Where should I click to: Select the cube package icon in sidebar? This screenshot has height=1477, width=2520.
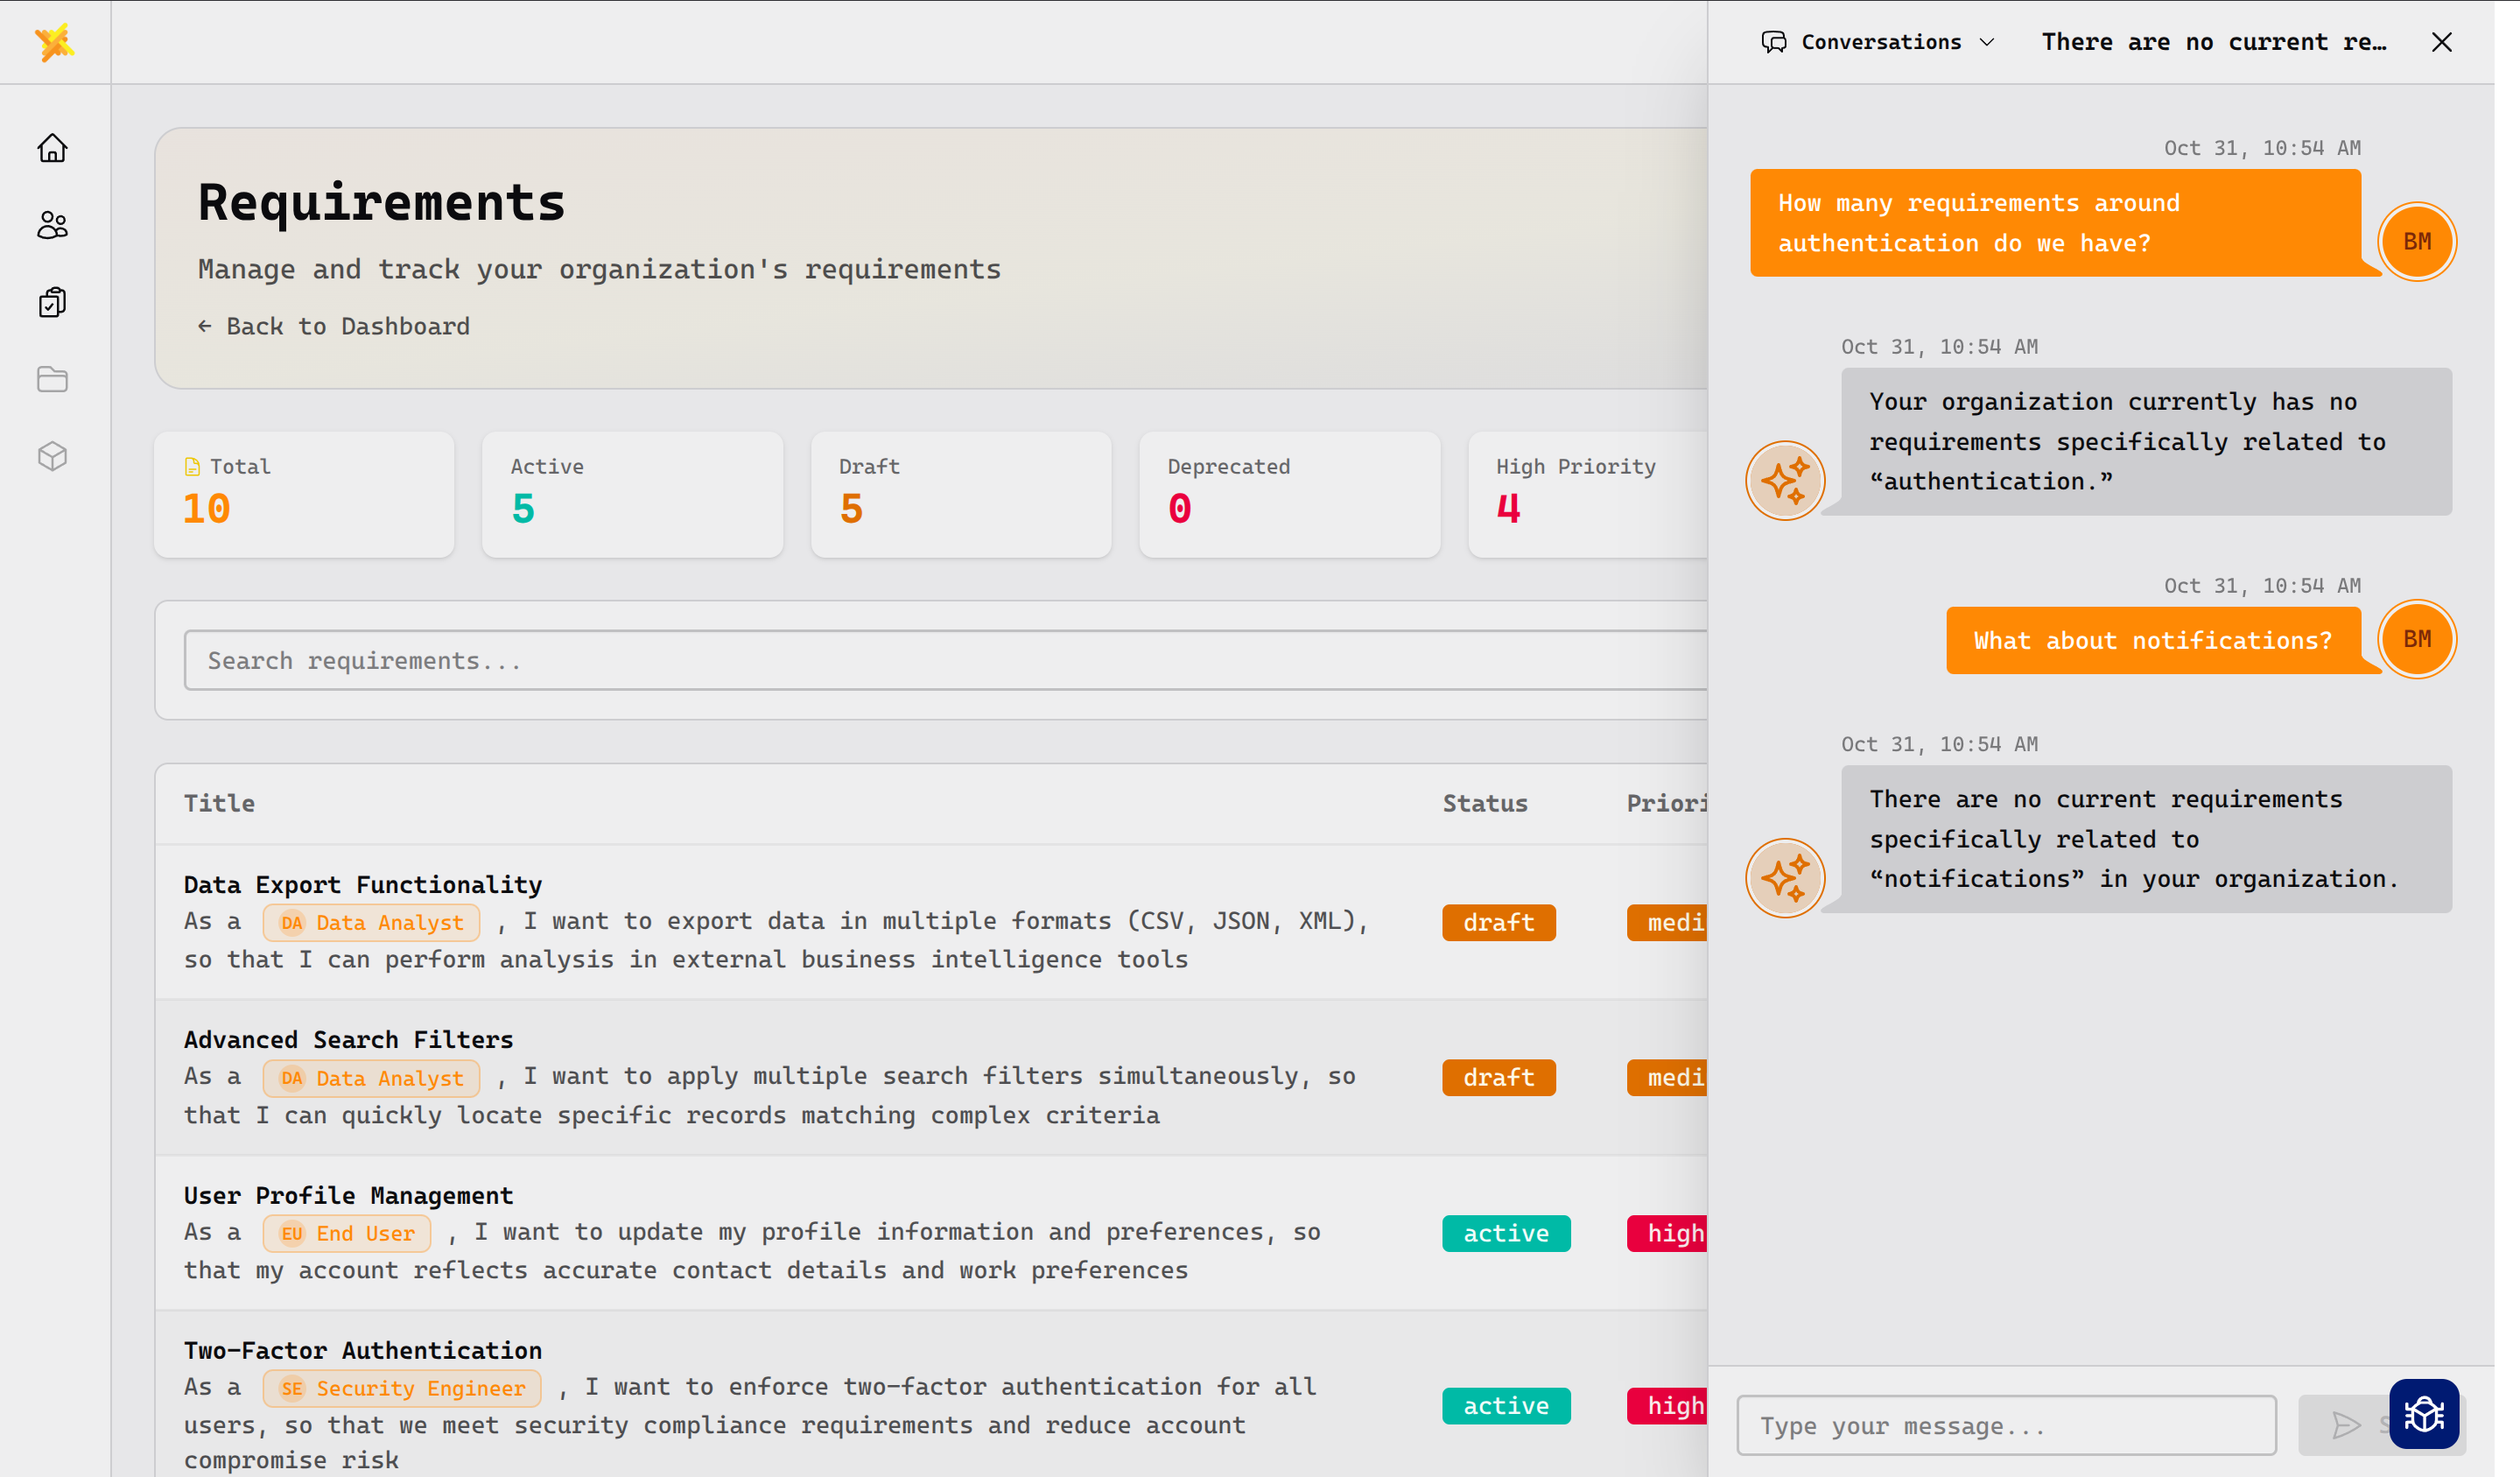[52, 456]
